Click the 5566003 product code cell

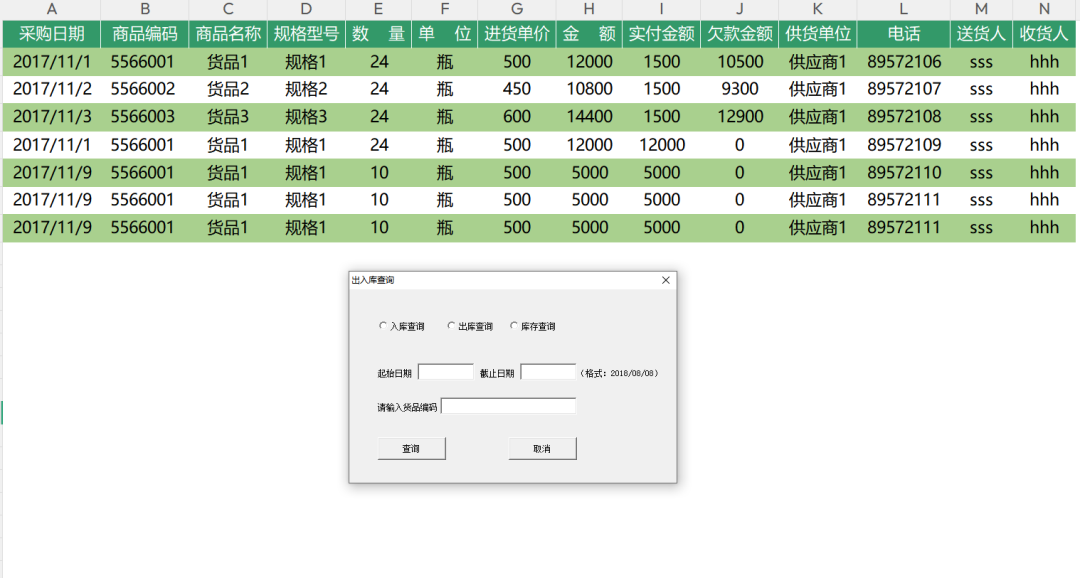point(143,117)
